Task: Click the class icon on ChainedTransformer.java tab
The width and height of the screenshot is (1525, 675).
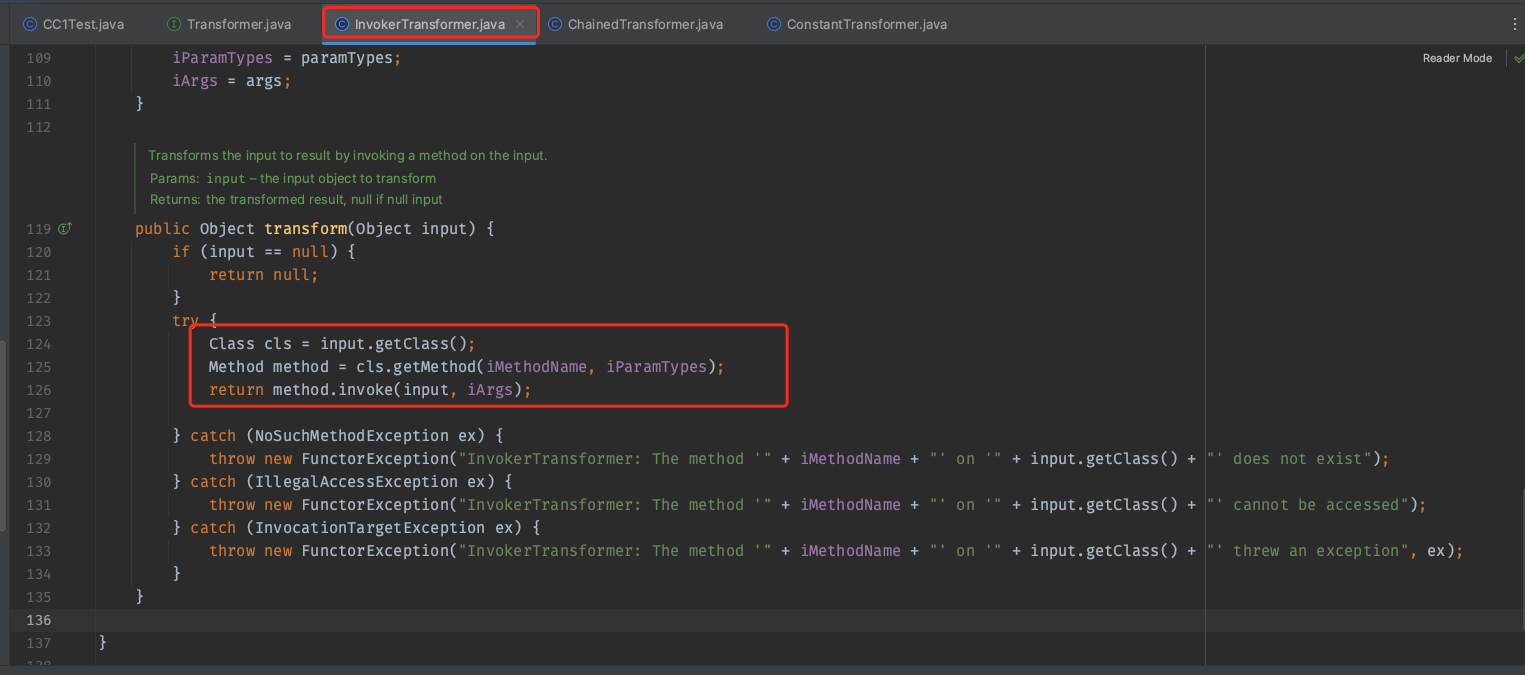Action: pyautogui.click(x=554, y=24)
